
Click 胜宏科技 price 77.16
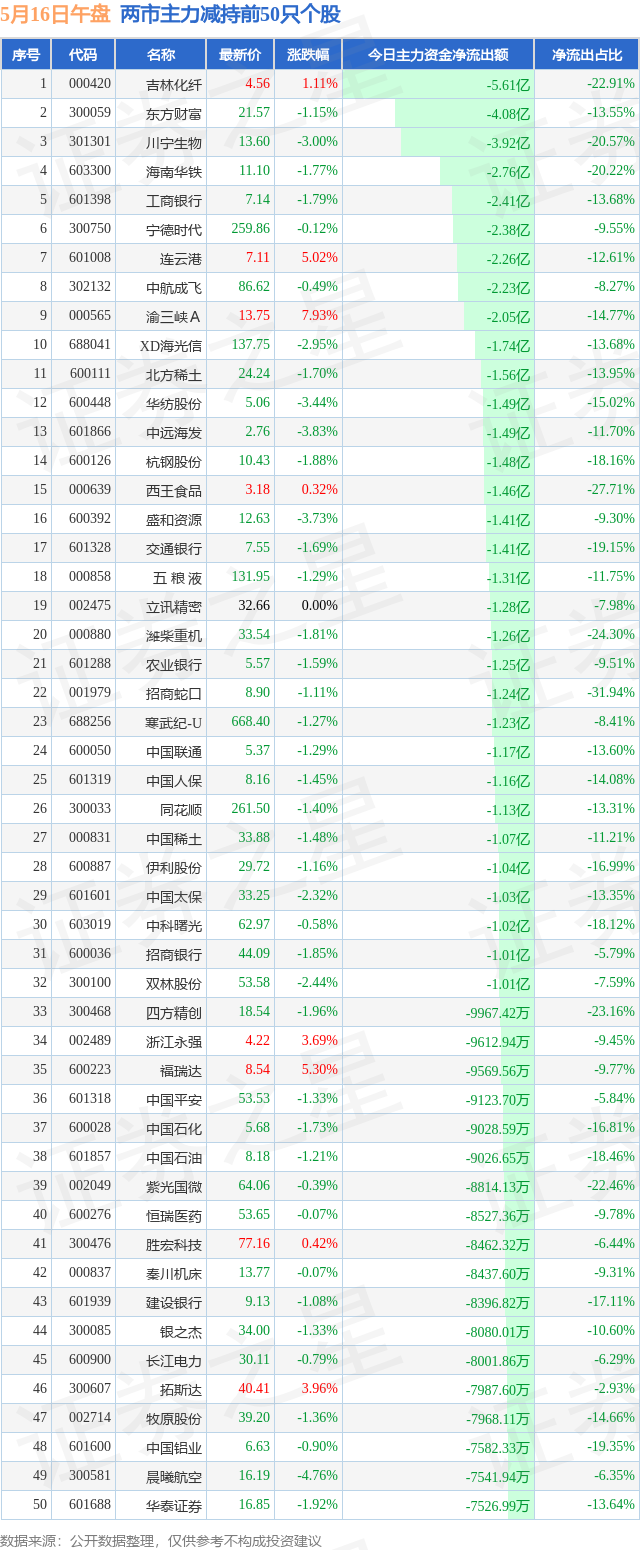253,1244
